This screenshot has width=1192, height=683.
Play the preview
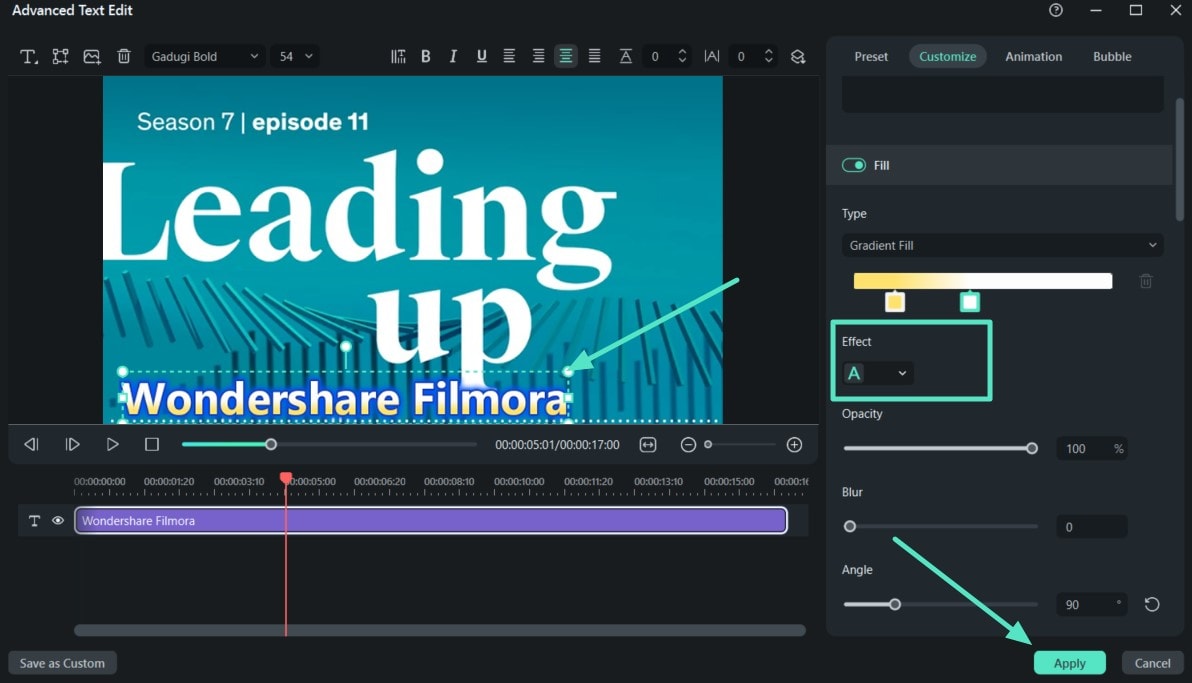pos(113,444)
